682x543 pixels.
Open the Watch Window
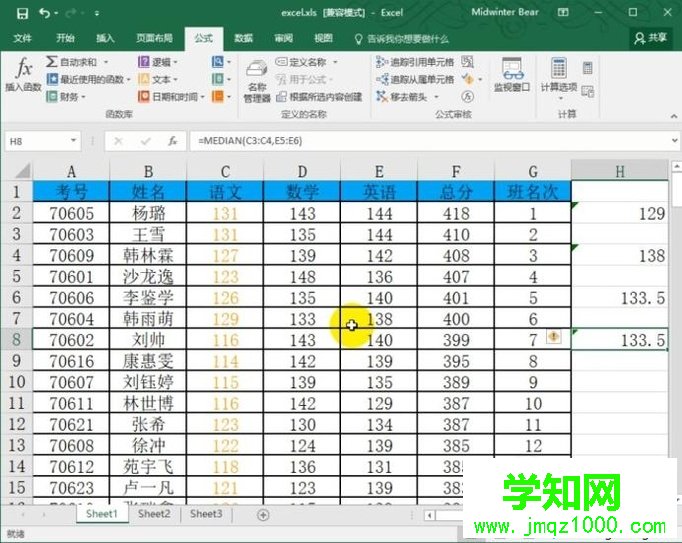pyautogui.click(x=512, y=74)
